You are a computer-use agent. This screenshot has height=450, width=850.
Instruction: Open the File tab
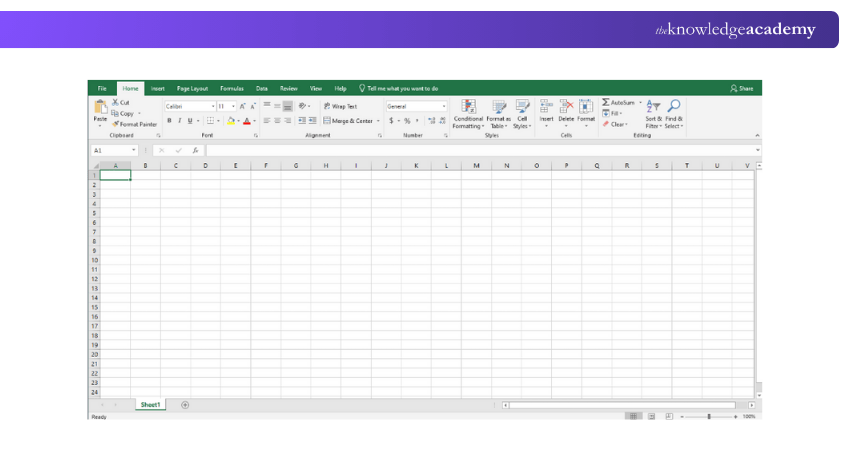click(x=102, y=88)
